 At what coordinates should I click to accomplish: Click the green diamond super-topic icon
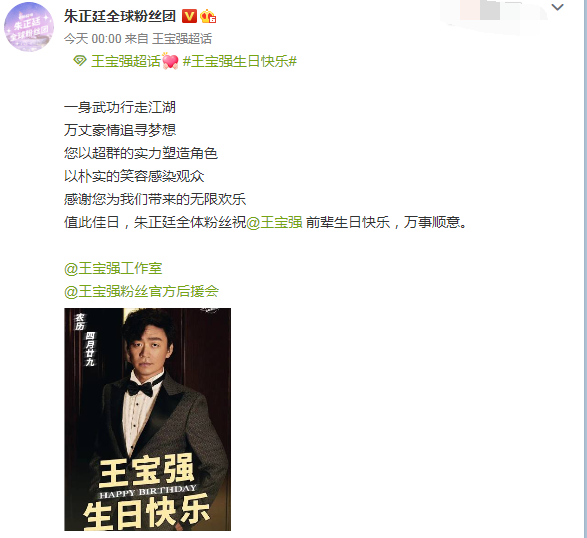click(x=80, y=61)
